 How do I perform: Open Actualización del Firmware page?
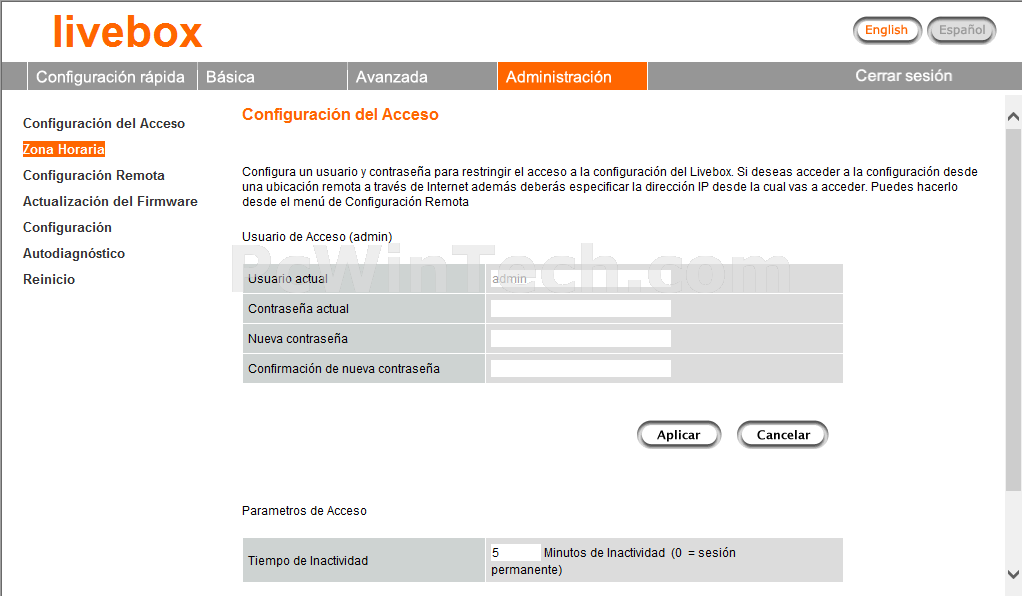click(x=110, y=201)
